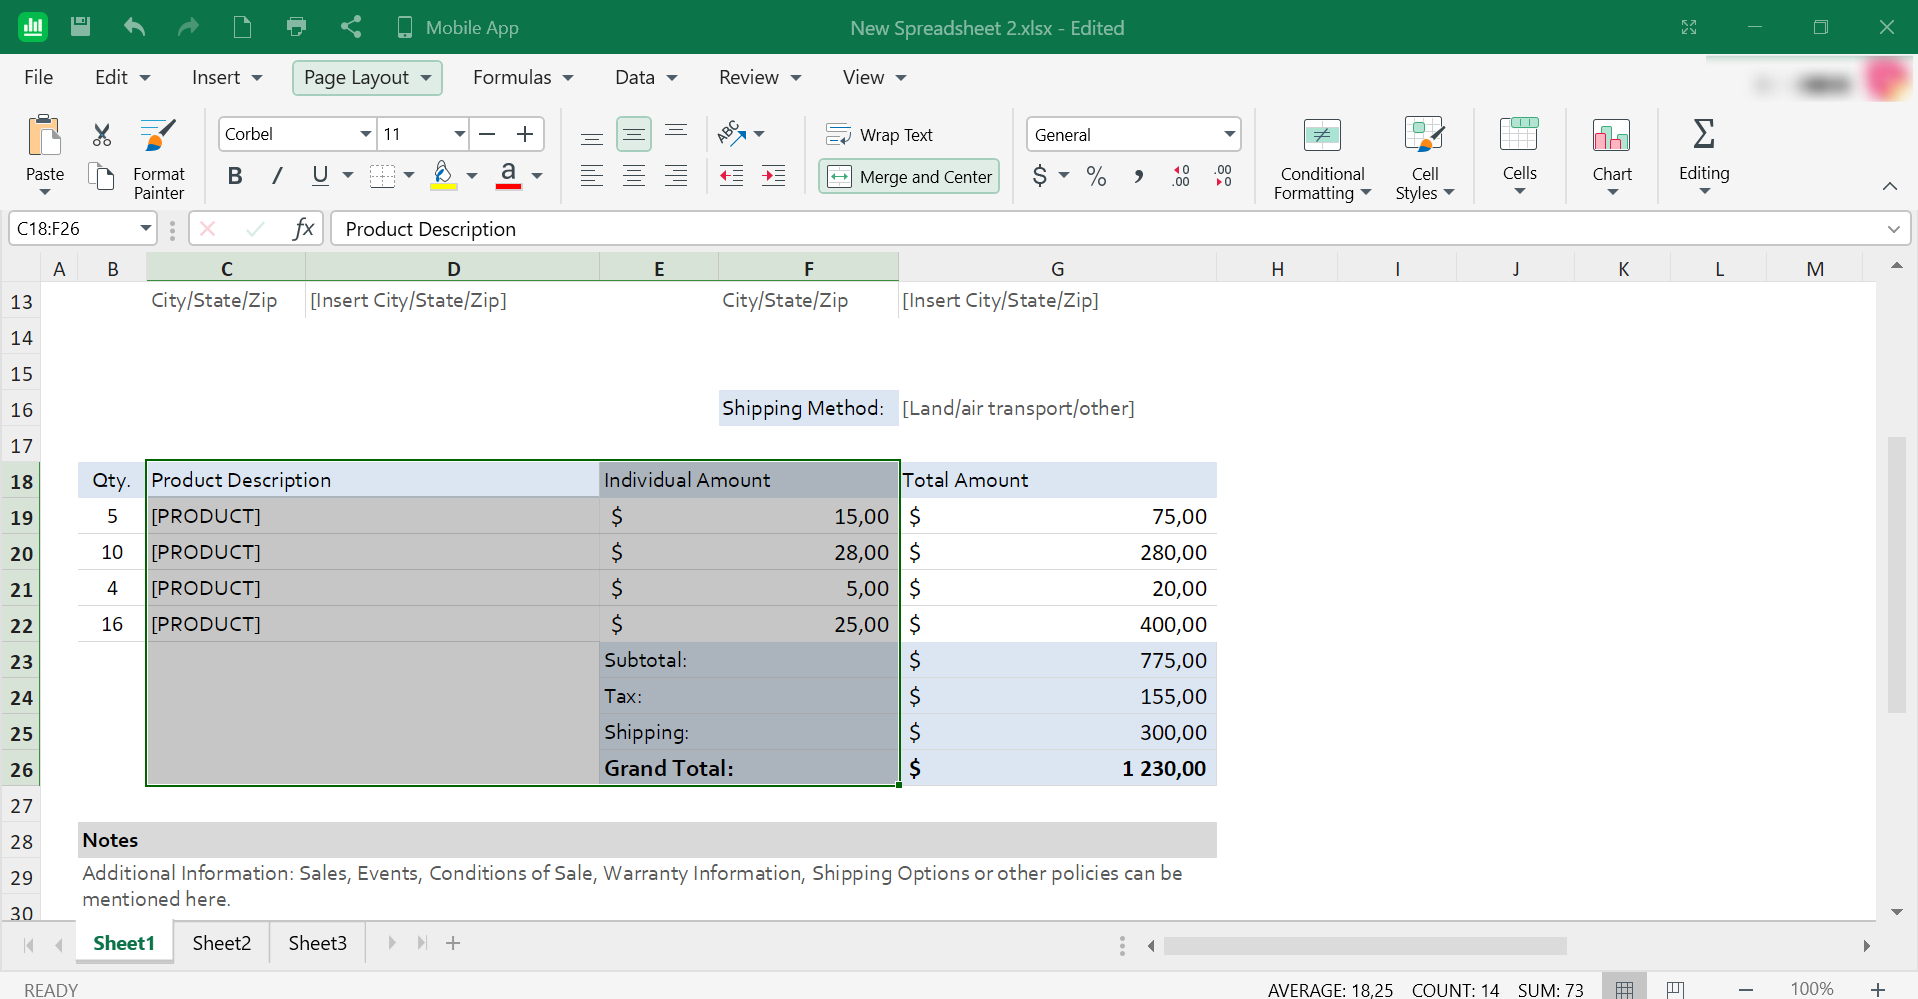1918x999 pixels.
Task: Decrease font size with minus button
Action: tap(488, 134)
